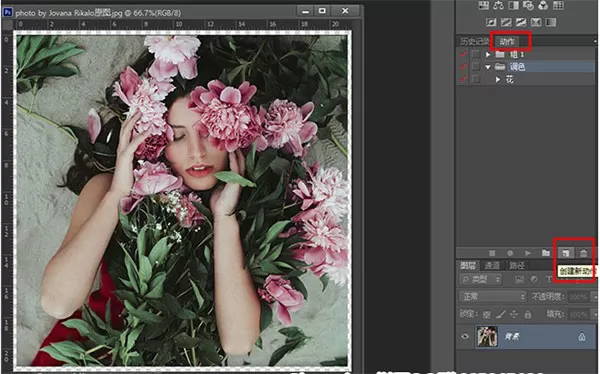Toggle the dialog box for 调色 set
This screenshot has height=374, width=600.
pyautogui.click(x=476, y=67)
